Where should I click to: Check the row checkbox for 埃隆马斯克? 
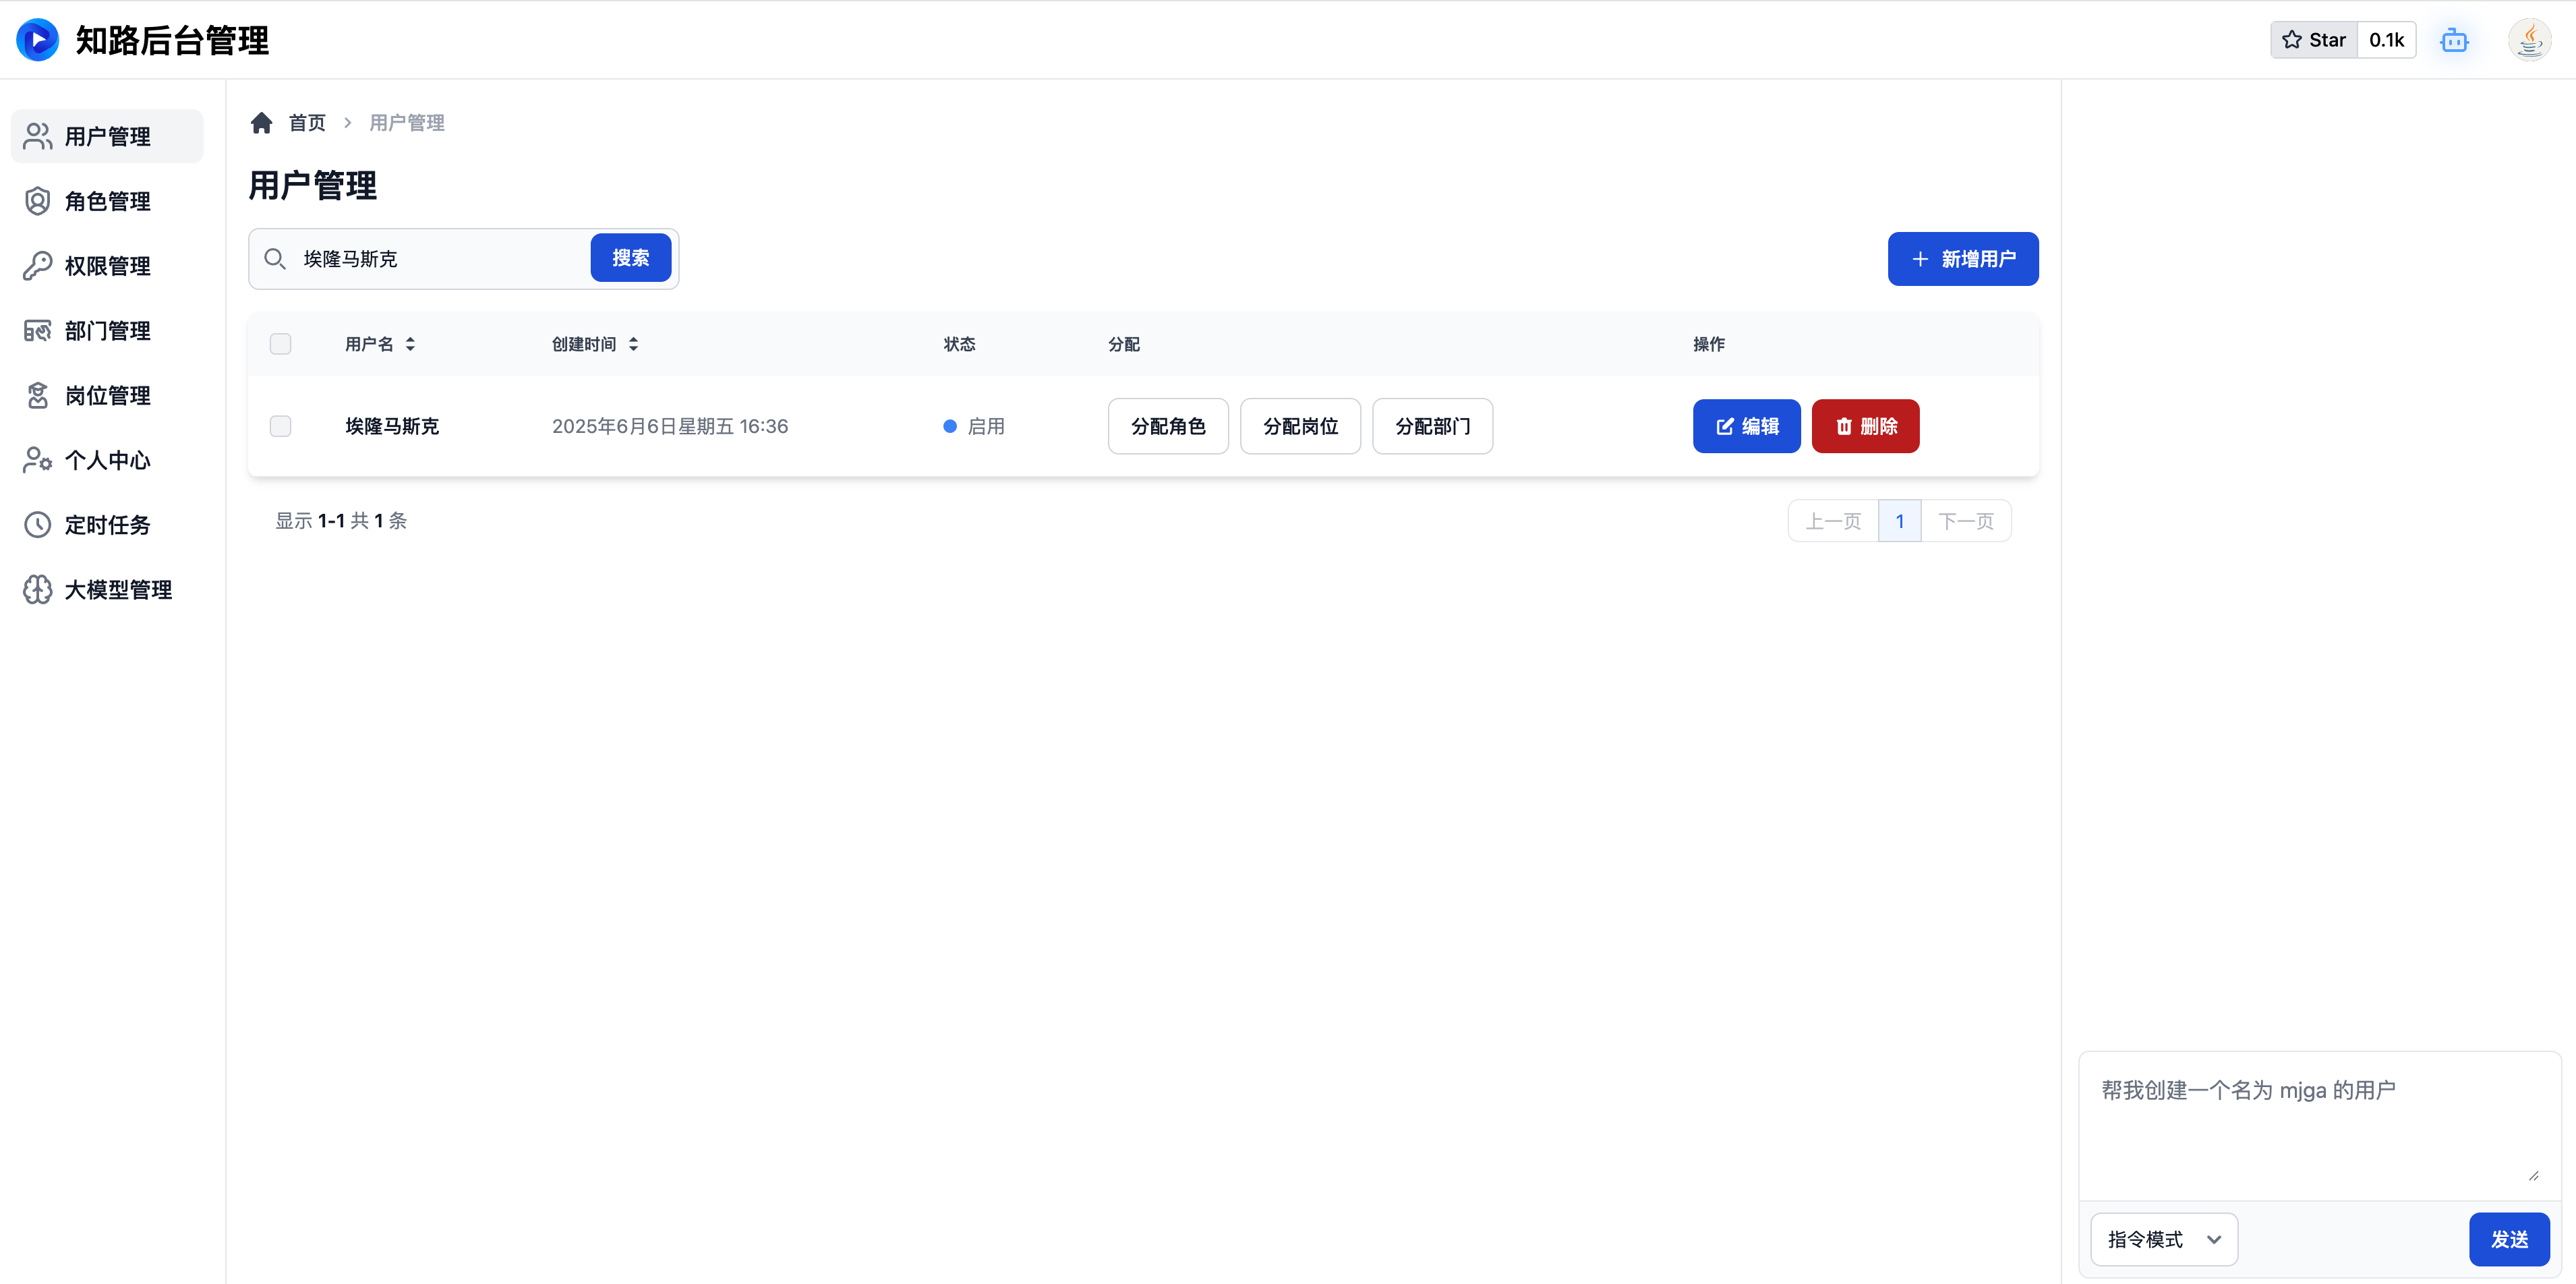280,426
